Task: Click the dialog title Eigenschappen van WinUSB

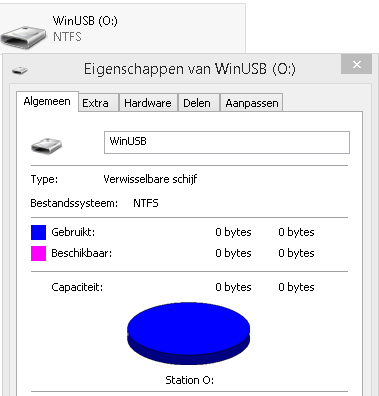Action: click(189, 69)
